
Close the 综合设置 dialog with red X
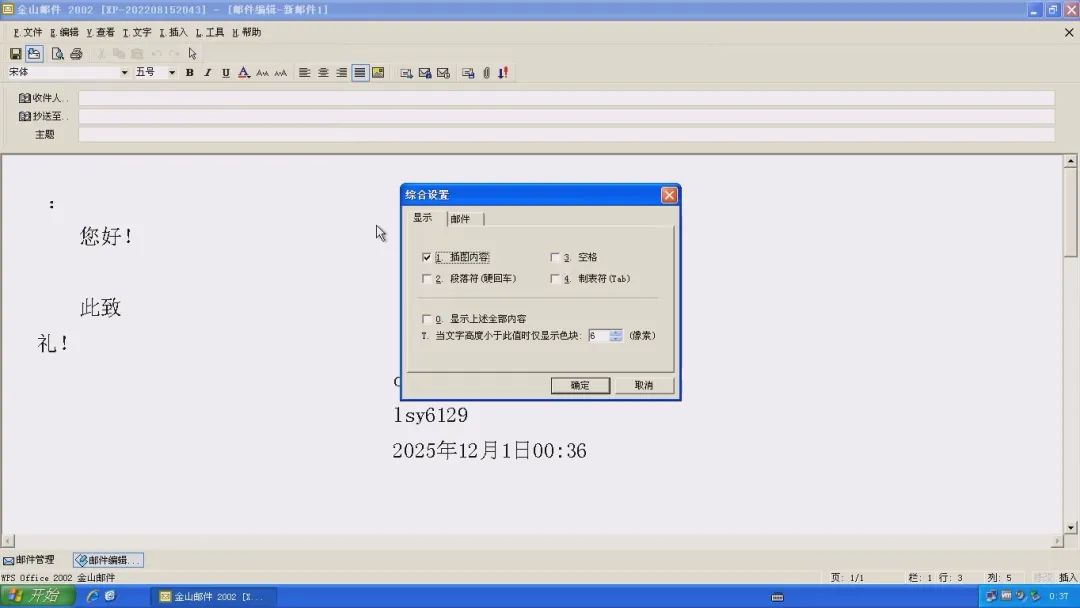tap(669, 195)
